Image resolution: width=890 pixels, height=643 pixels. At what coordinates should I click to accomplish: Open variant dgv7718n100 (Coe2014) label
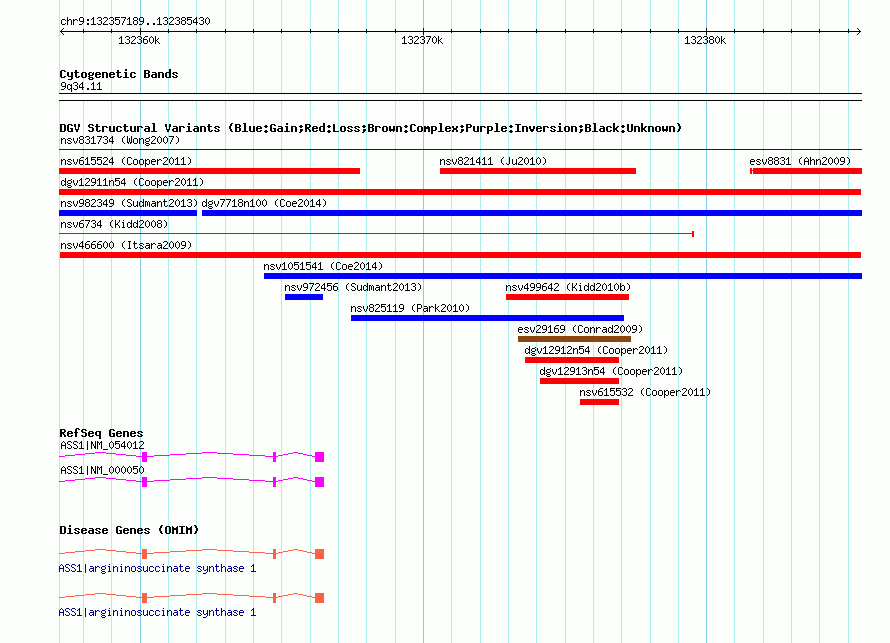264,203
